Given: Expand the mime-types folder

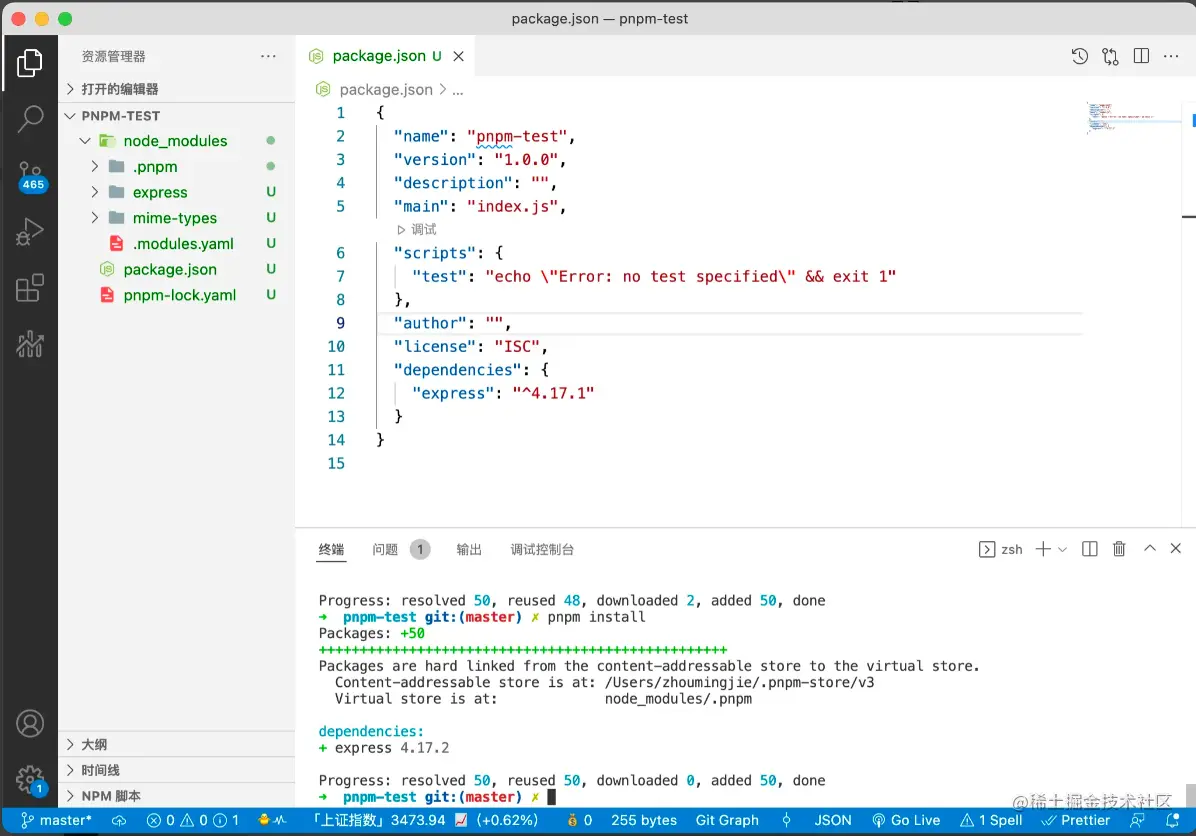Looking at the screenshot, I should tap(177, 218).
